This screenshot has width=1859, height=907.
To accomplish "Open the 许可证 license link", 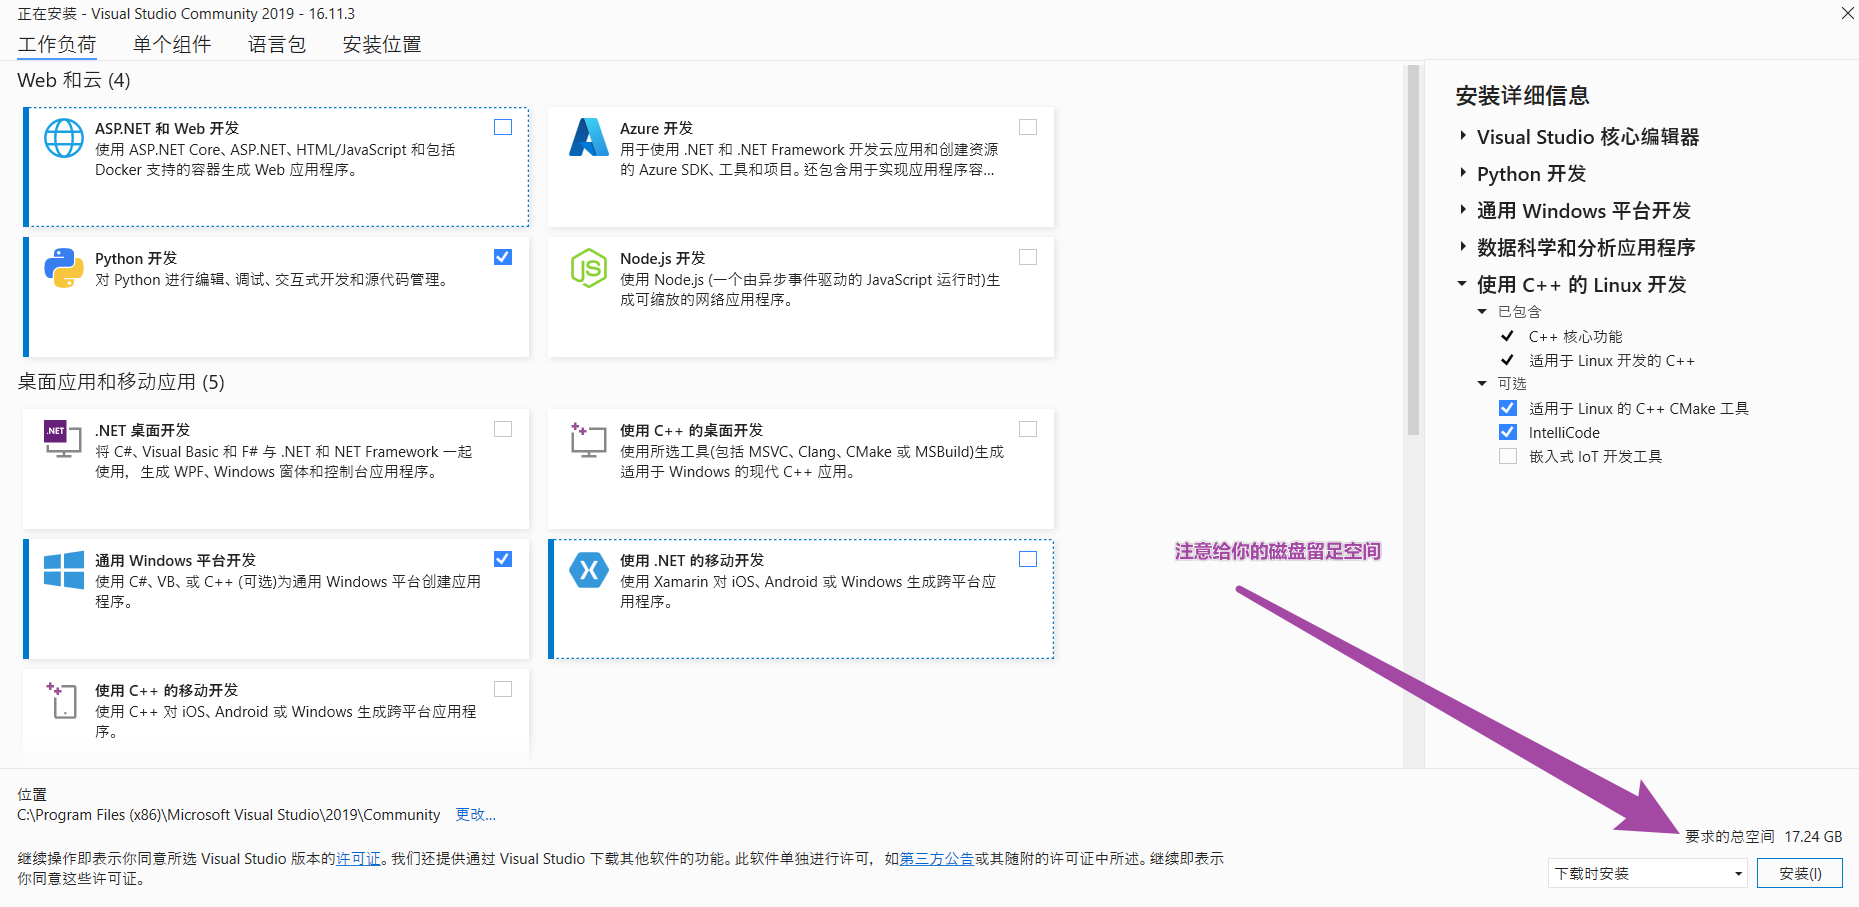I will tap(358, 859).
